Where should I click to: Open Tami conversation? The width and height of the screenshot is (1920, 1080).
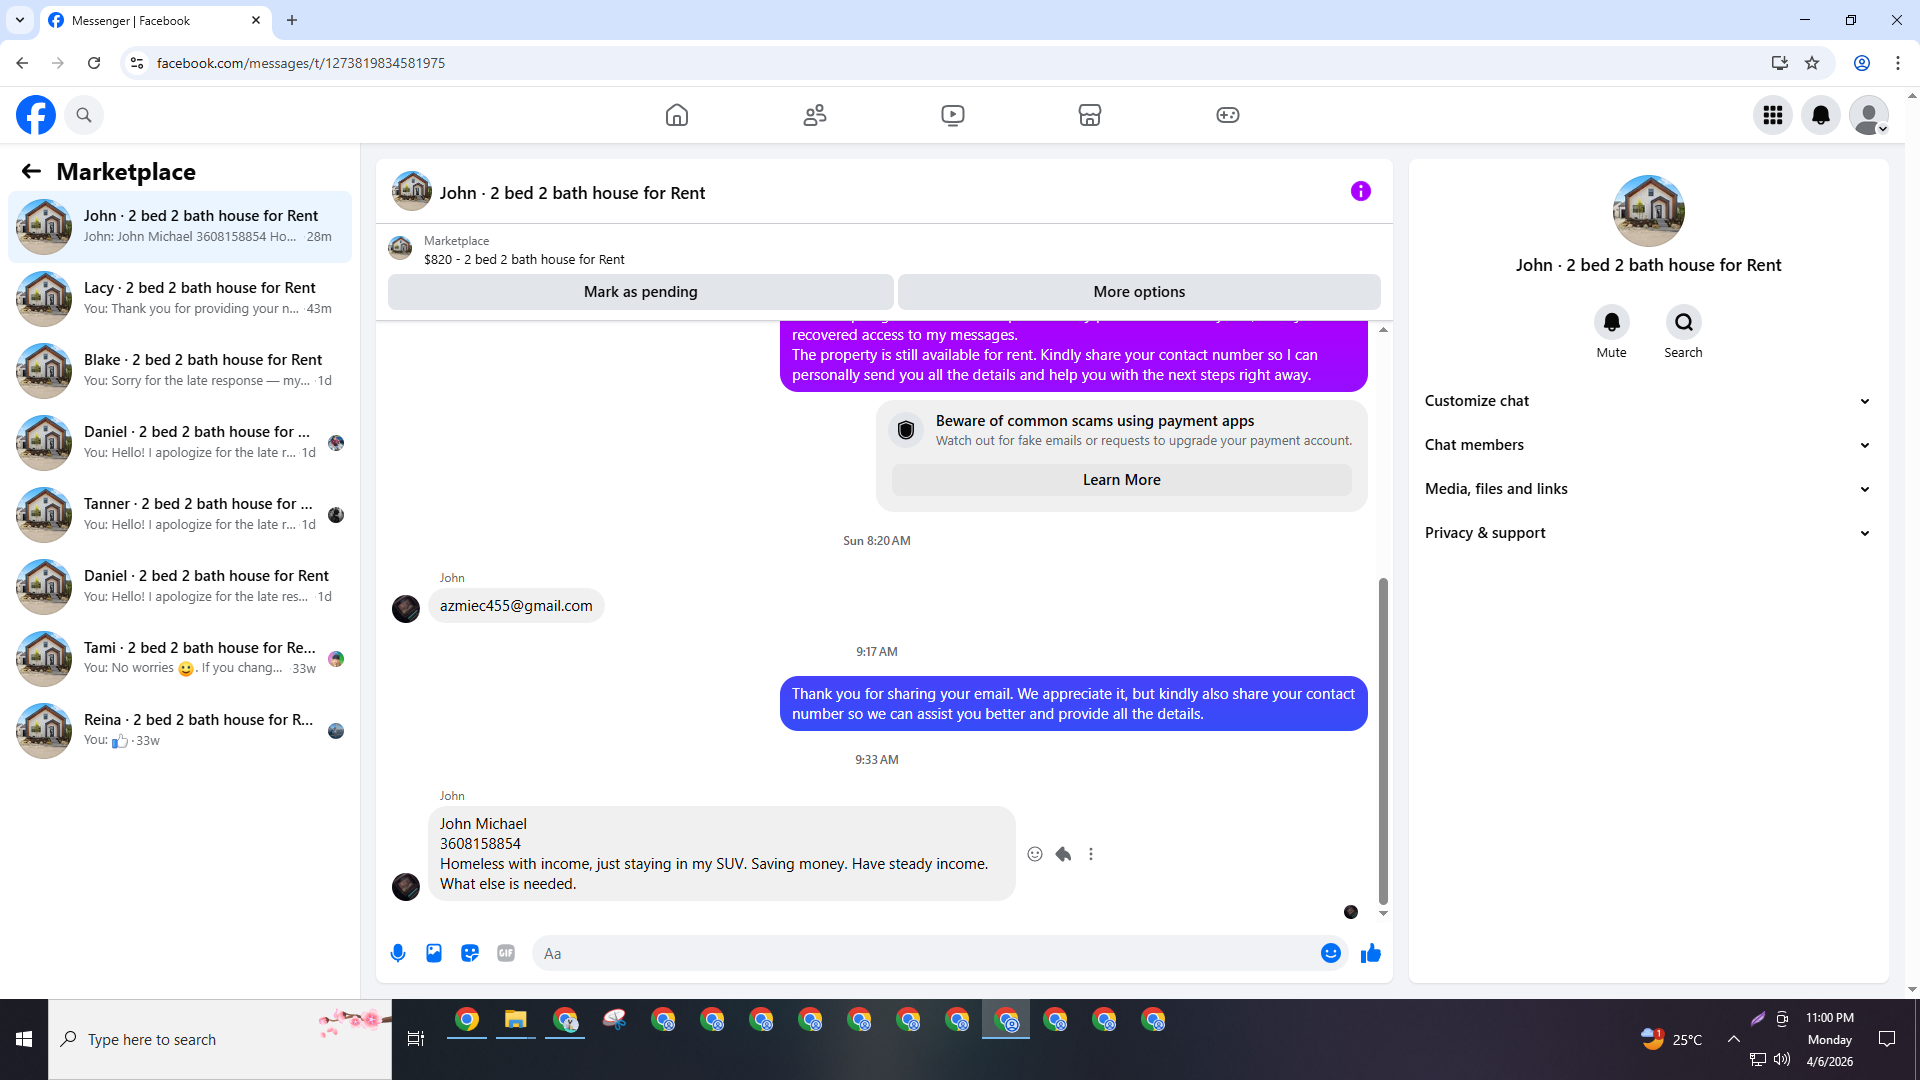point(180,659)
